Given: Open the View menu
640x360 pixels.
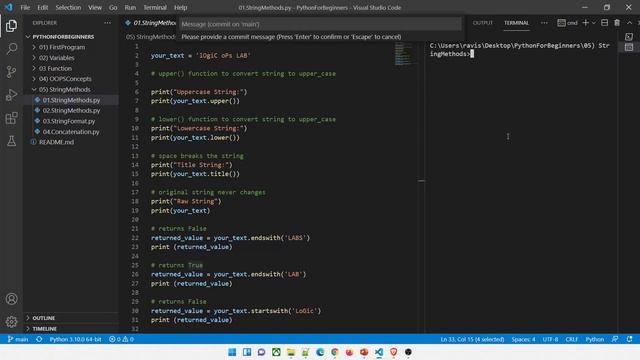Looking at the screenshot, I should 95,7.
